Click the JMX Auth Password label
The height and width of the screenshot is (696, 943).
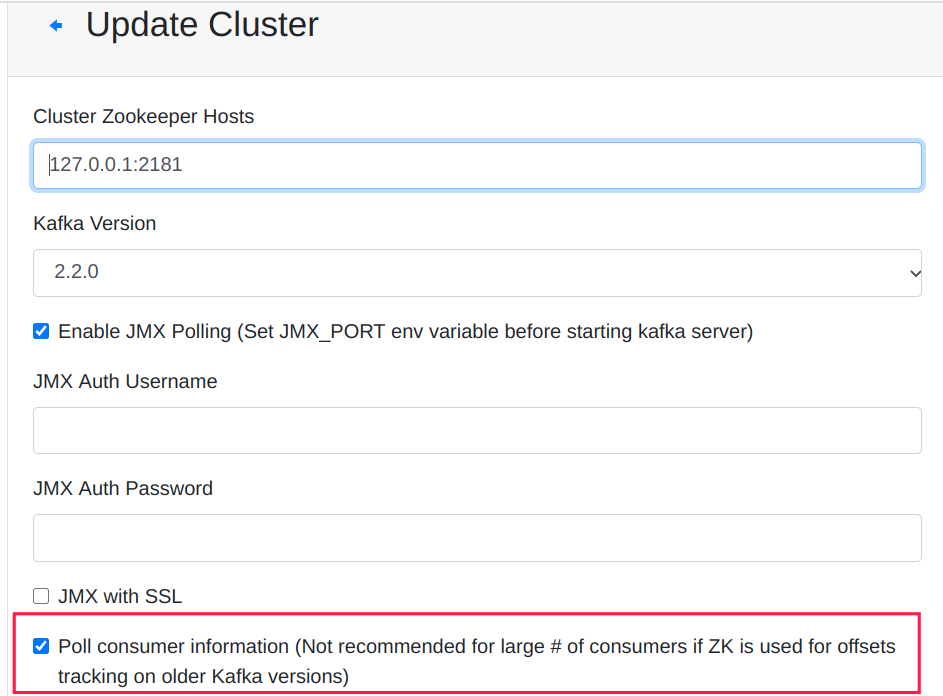(123, 488)
